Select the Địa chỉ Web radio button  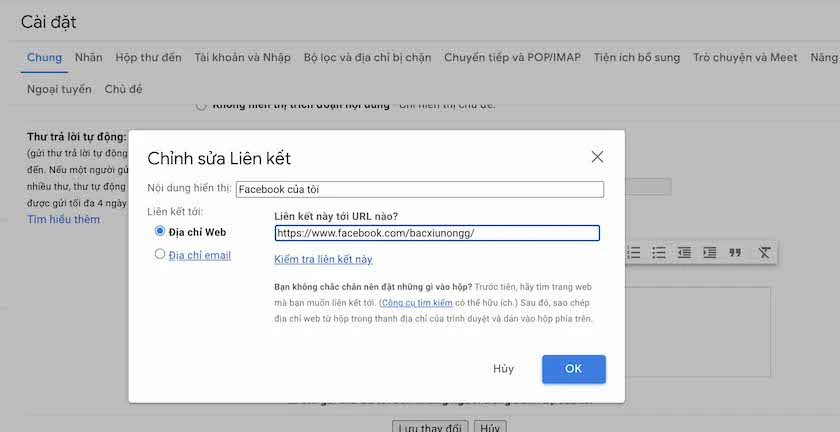[x=160, y=231]
